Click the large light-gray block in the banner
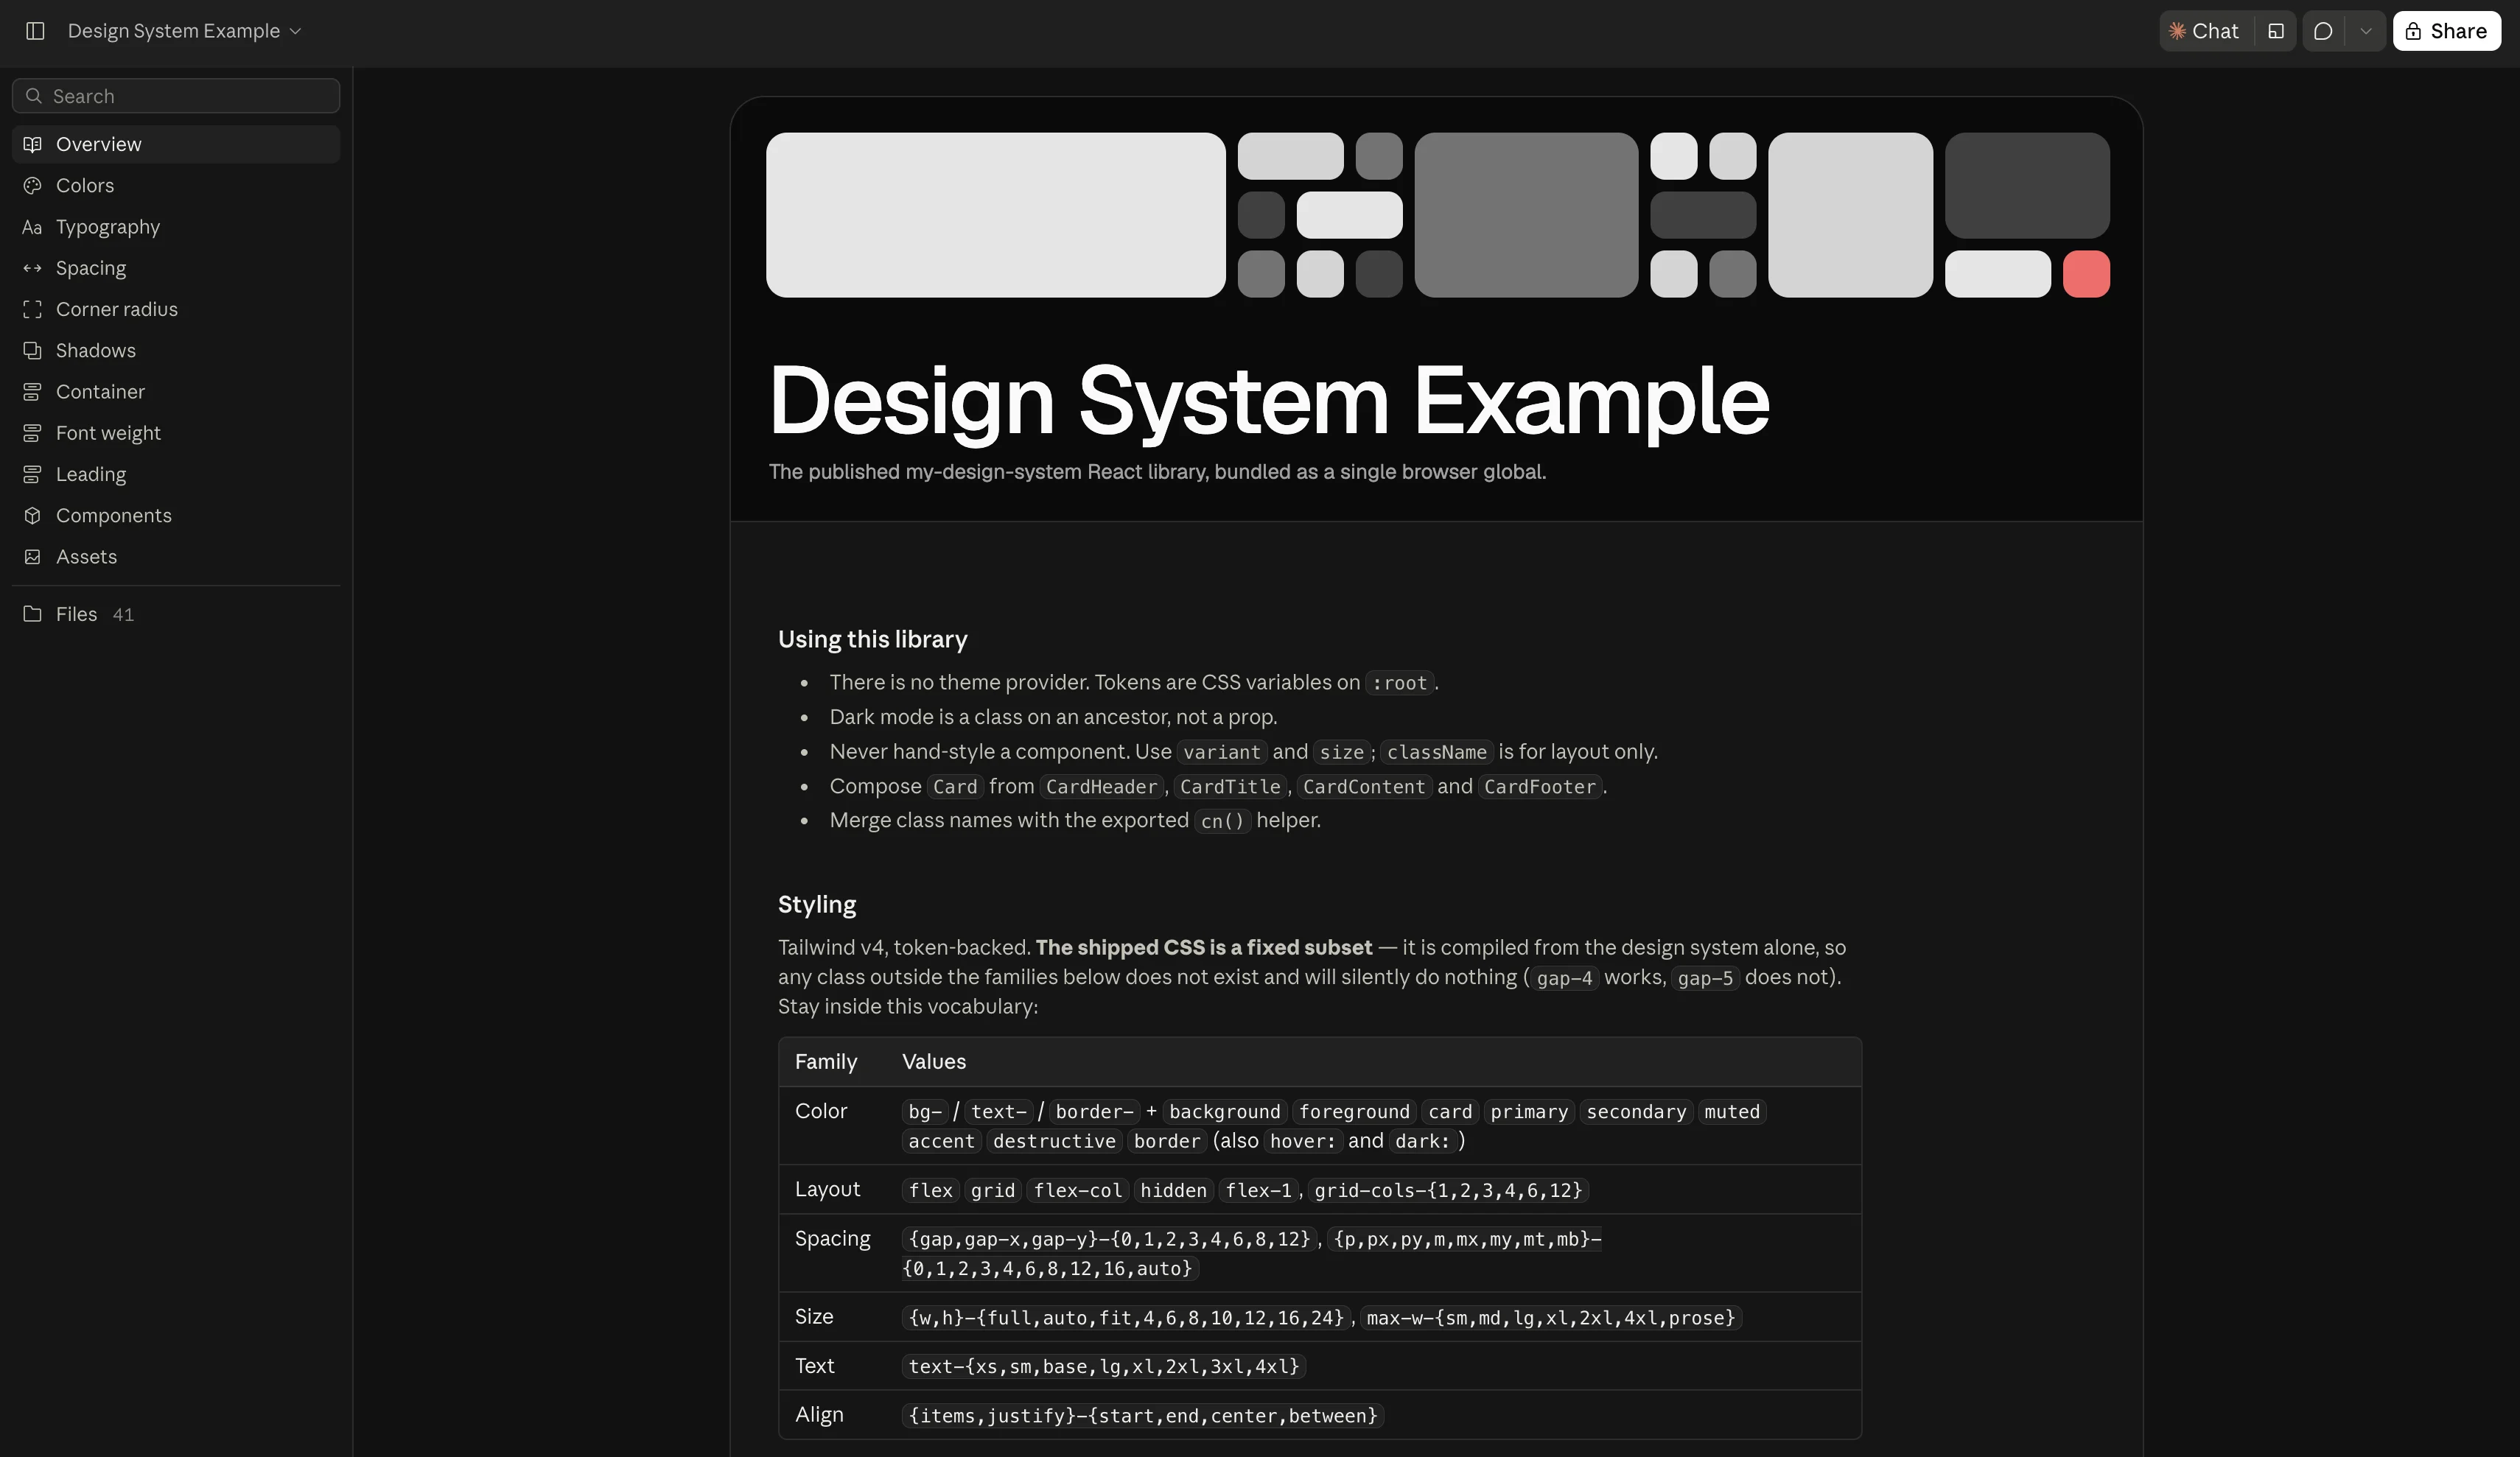The height and width of the screenshot is (1457, 2520). [995, 215]
